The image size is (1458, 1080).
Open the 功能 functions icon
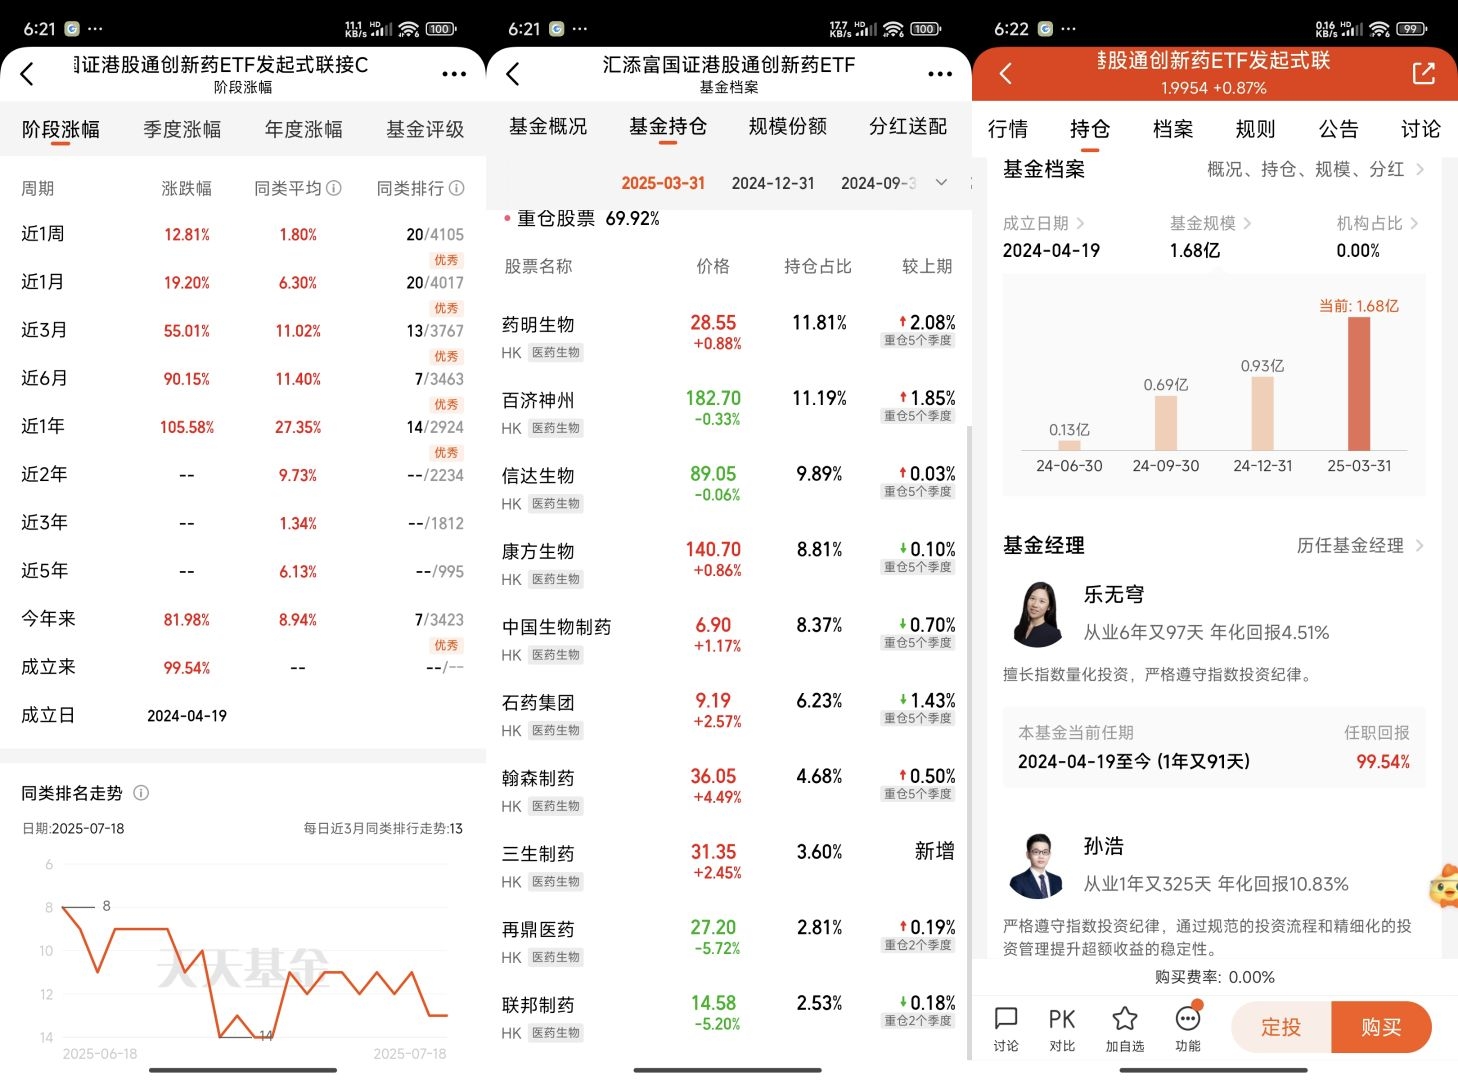tap(1188, 1029)
